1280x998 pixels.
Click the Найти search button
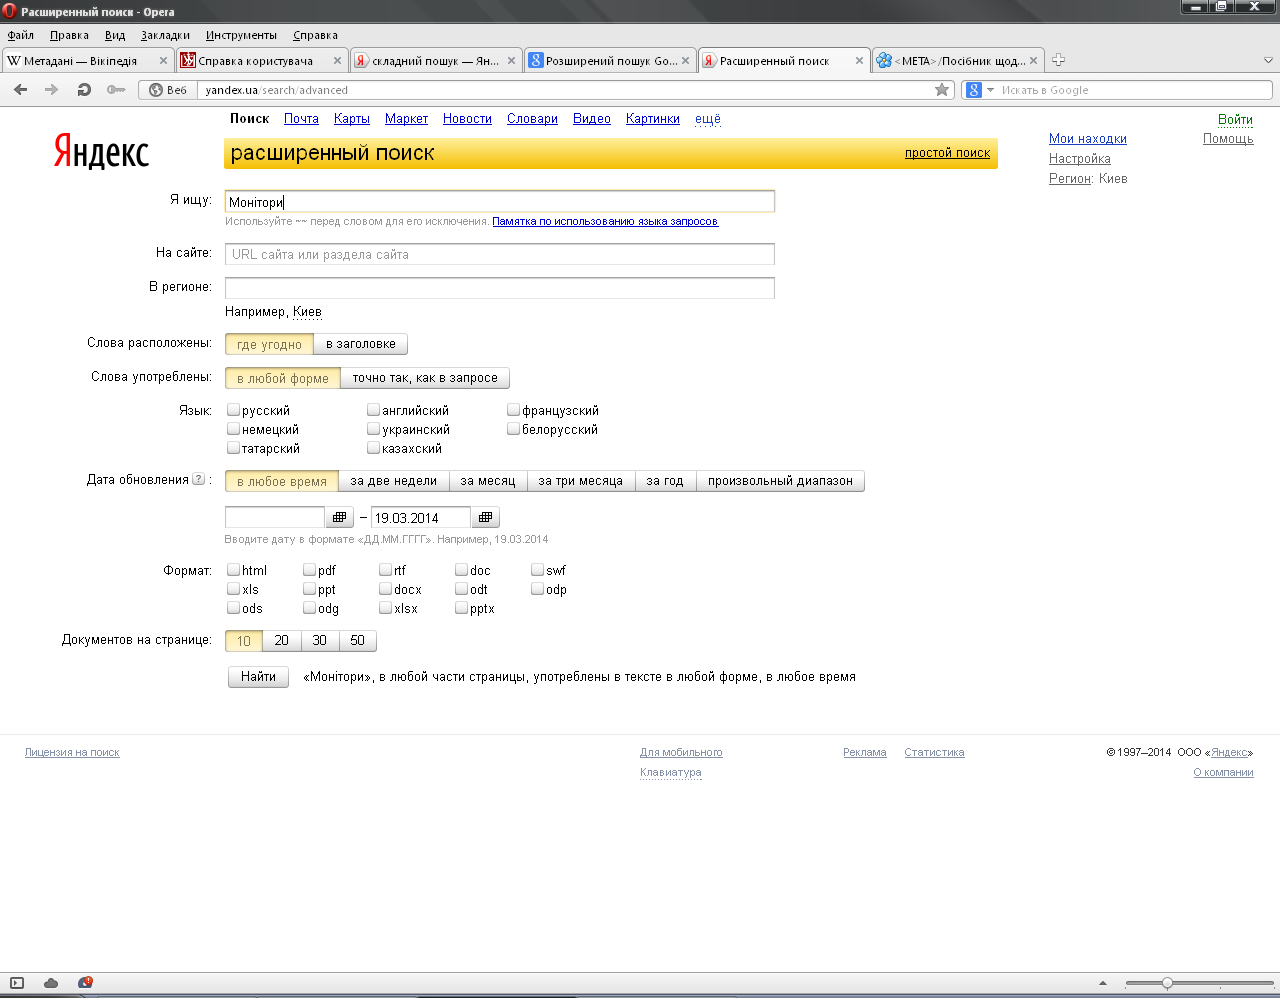(x=258, y=677)
